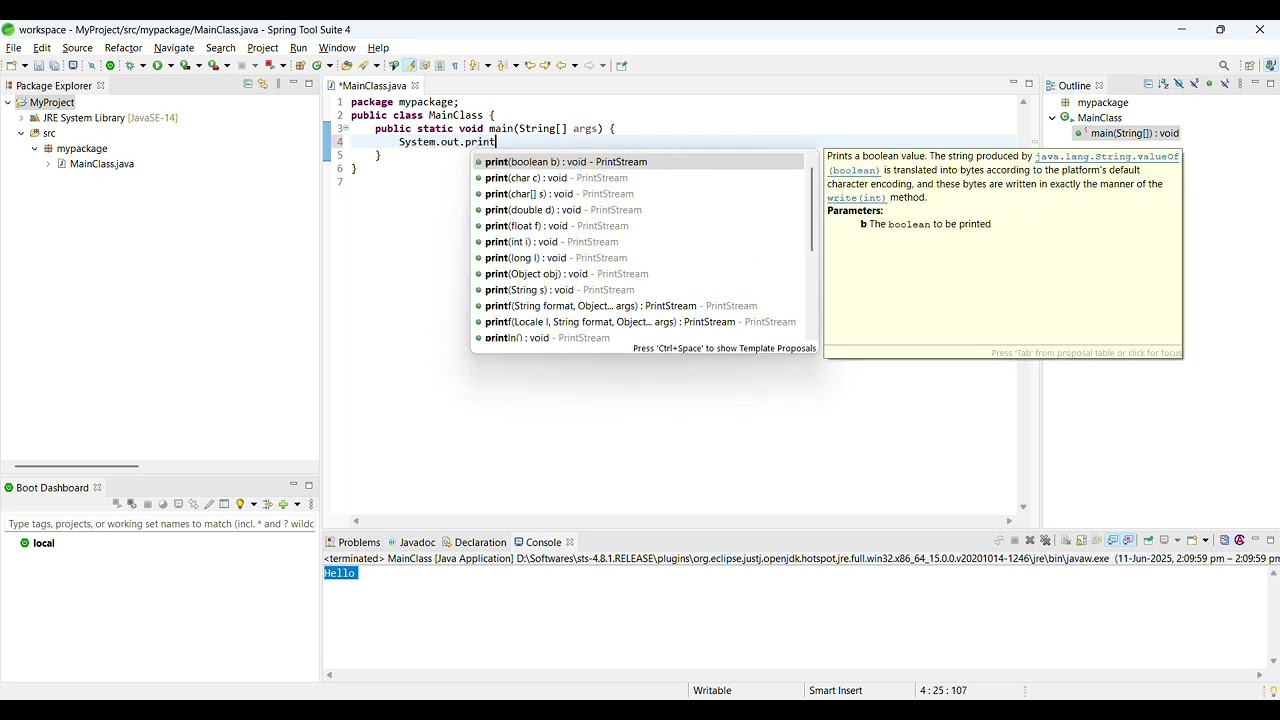Expand JRE System Library node
Viewport: 1280px width, 720px height.
click(x=21, y=118)
